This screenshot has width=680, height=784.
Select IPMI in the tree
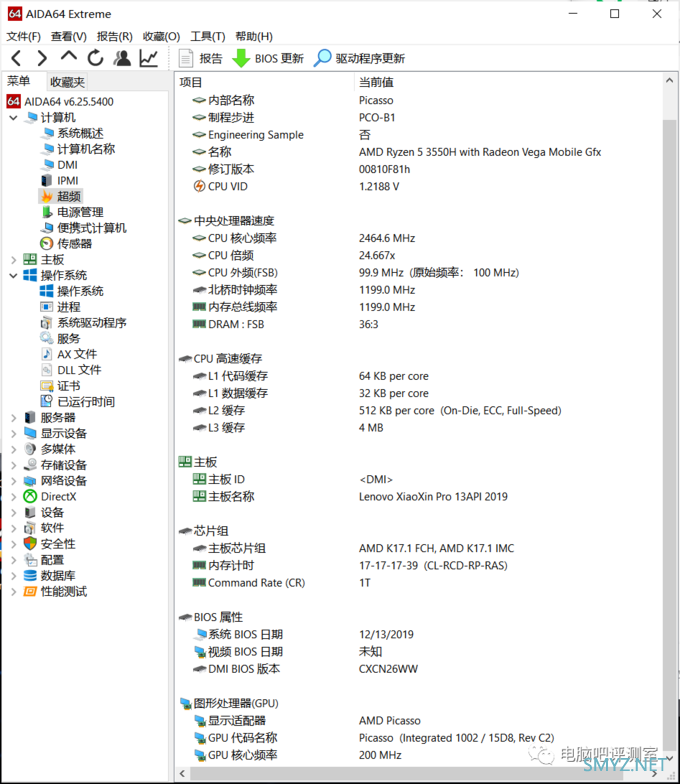coord(60,180)
